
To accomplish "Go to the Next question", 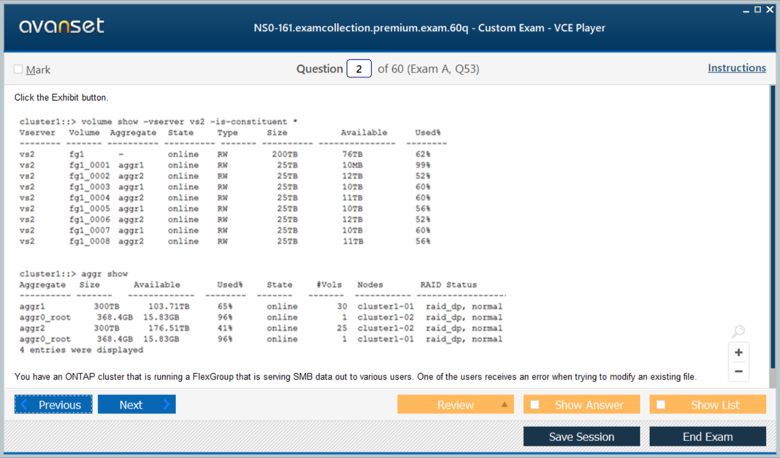I will coord(137,405).
